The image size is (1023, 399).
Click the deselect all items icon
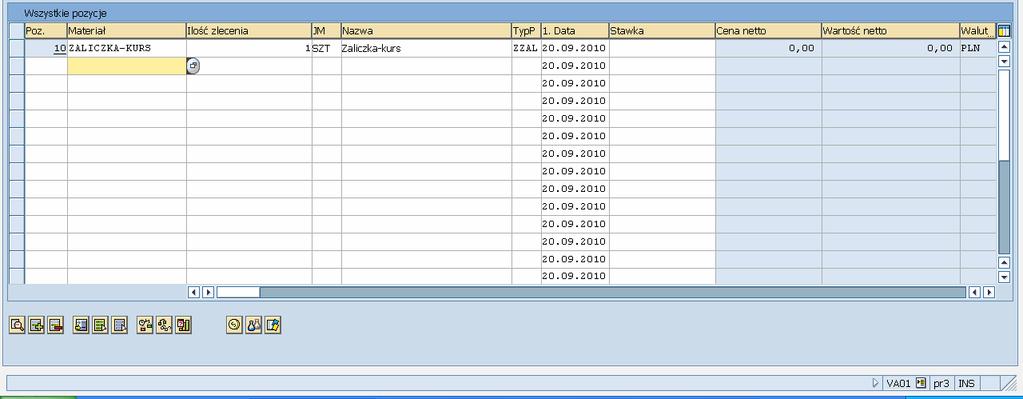tap(119, 325)
